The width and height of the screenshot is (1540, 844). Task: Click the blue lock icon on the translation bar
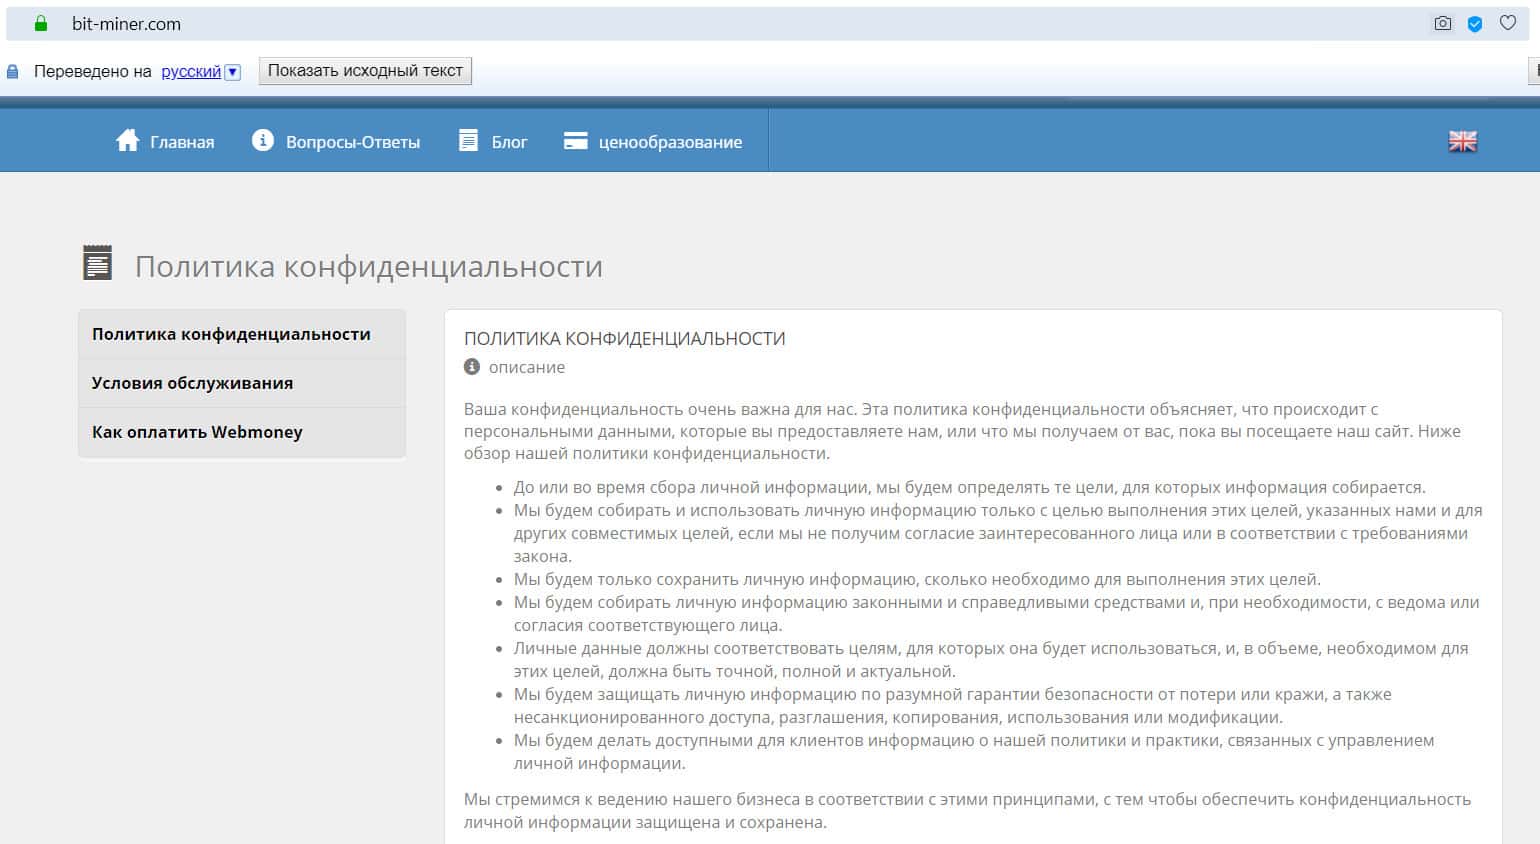pos(13,72)
